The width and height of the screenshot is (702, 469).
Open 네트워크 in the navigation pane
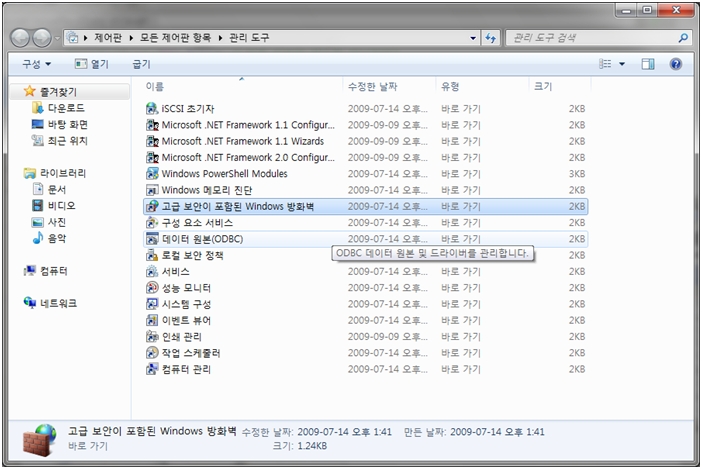click(58, 303)
